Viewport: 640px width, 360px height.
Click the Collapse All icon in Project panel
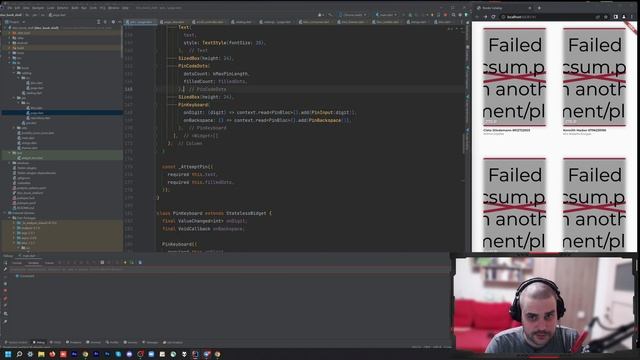105,22
